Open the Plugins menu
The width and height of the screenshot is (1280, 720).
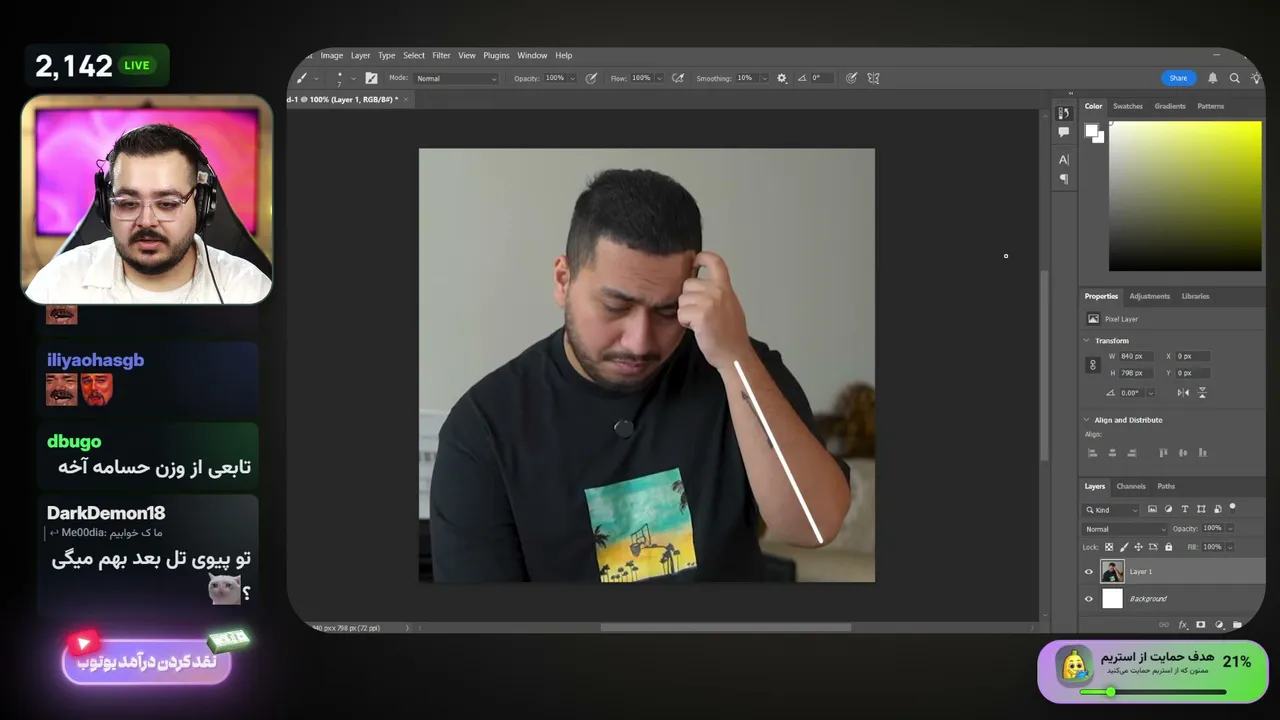[x=496, y=56]
